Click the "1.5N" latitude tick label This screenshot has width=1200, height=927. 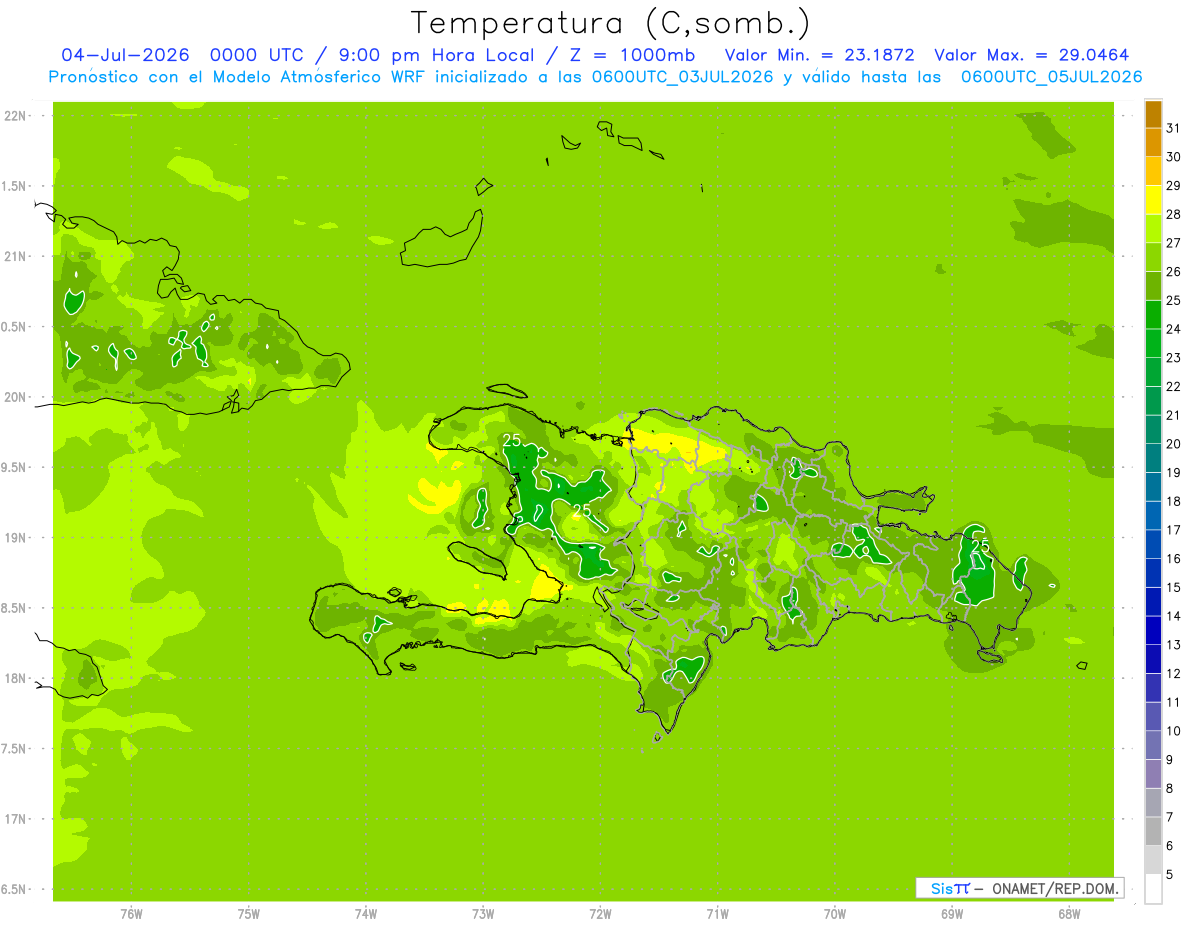tap(15, 186)
